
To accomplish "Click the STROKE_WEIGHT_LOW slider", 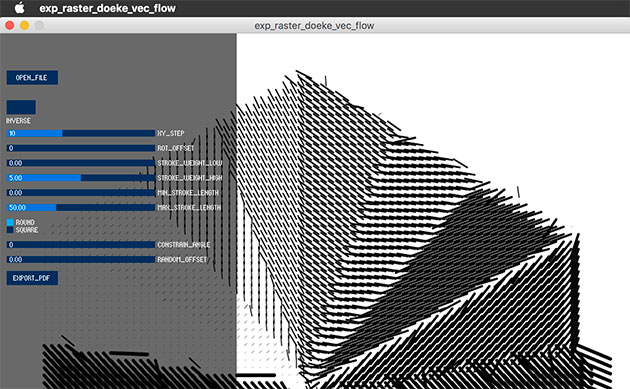I will [x=81, y=163].
